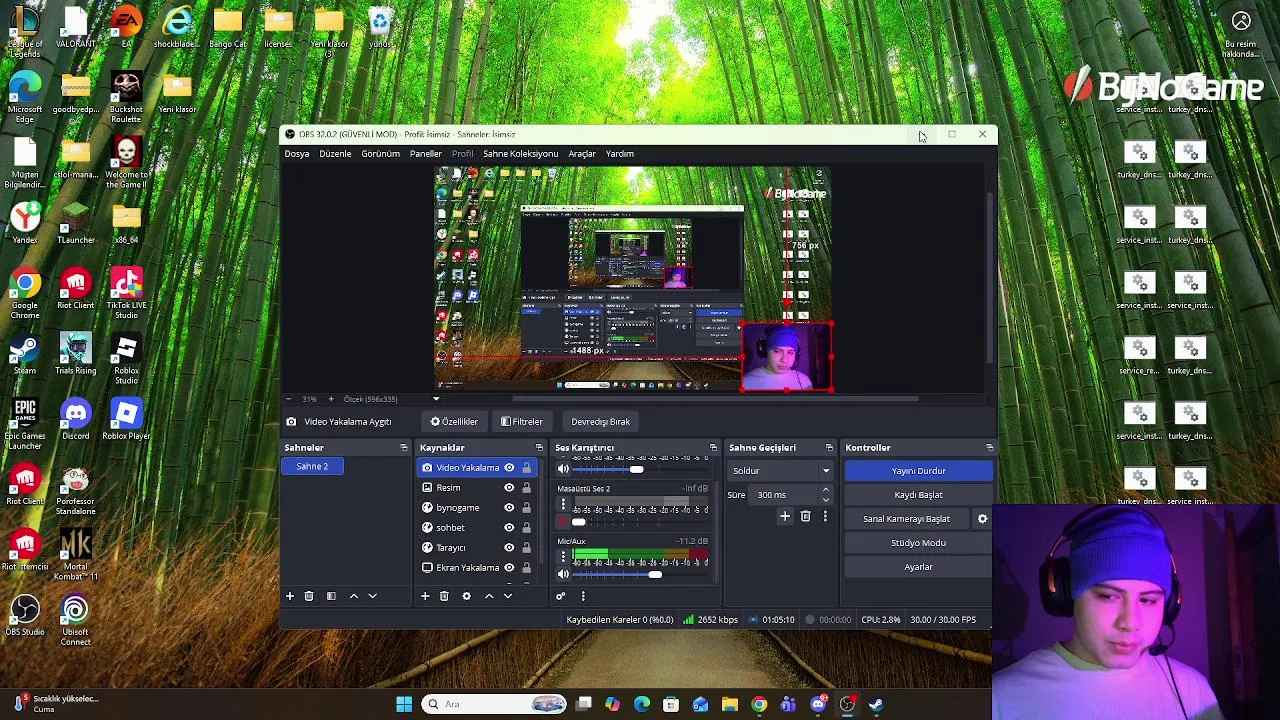Hide the Tarayıcı source
Screen dimensions: 1280x720
pyautogui.click(x=509, y=548)
